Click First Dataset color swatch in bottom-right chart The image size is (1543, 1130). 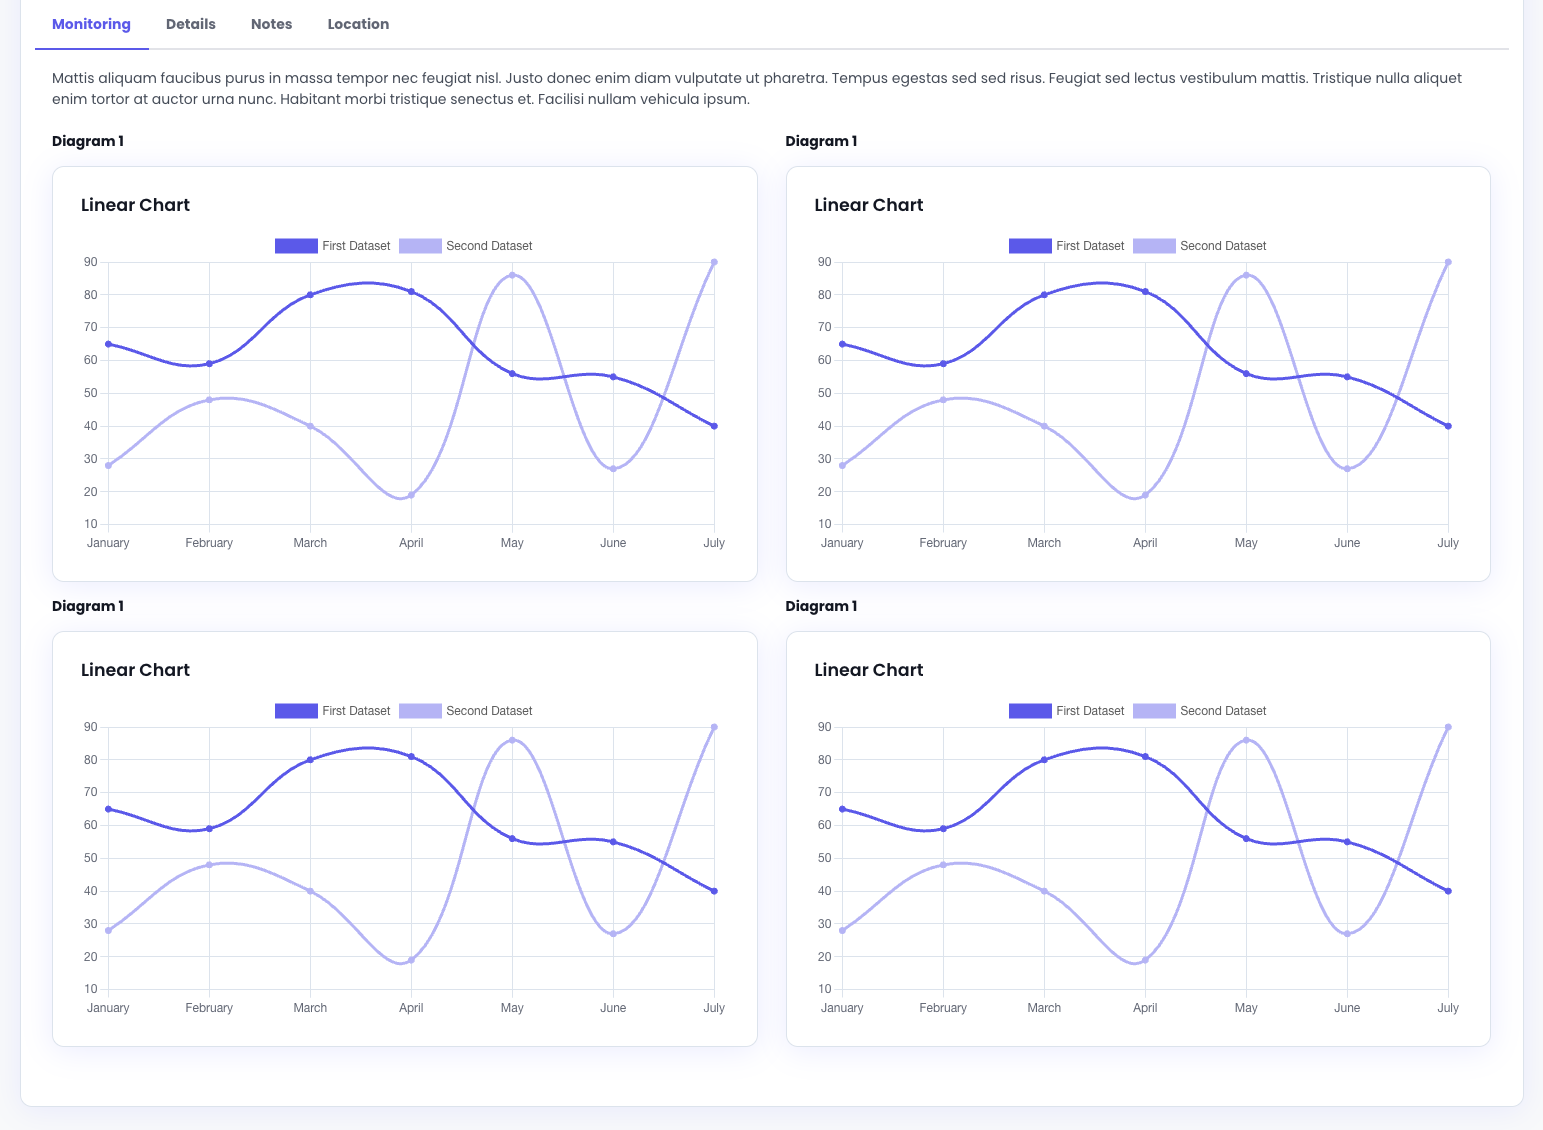(1030, 711)
